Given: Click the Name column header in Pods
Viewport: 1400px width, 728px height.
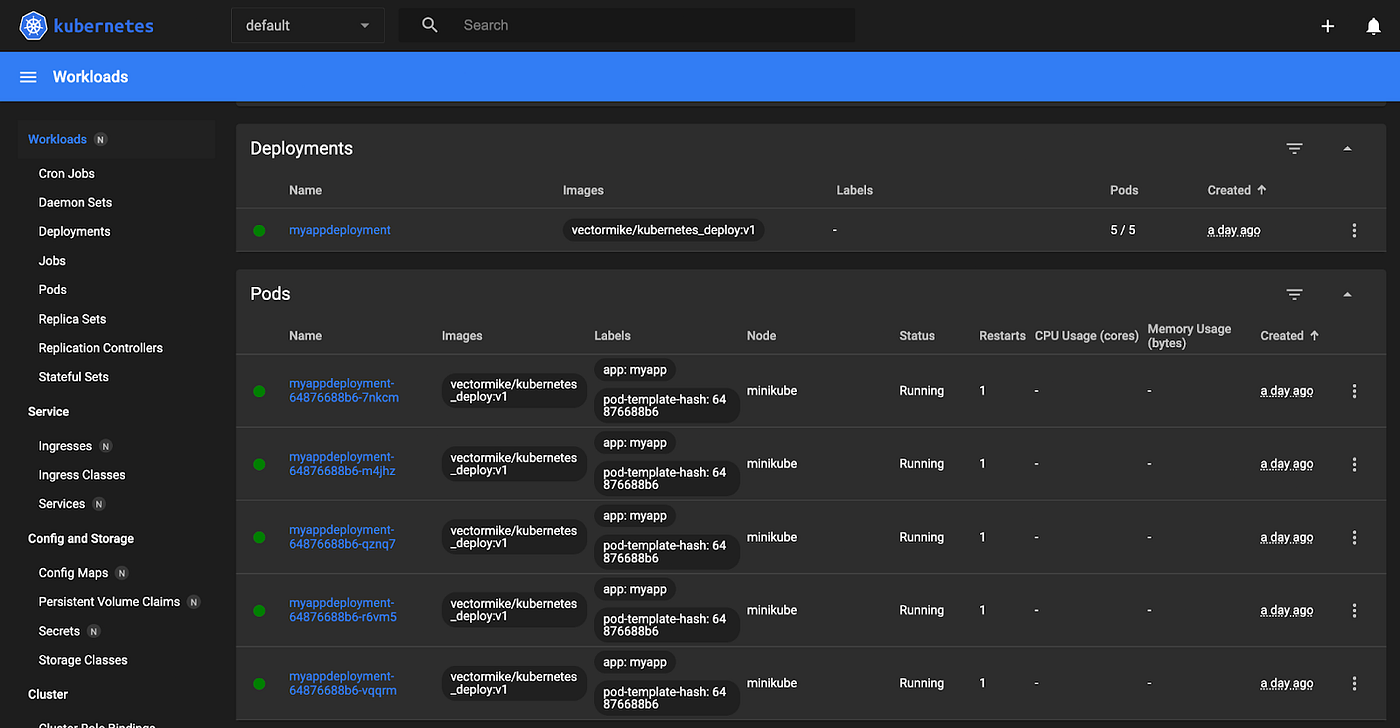Looking at the screenshot, I should (305, 336).
